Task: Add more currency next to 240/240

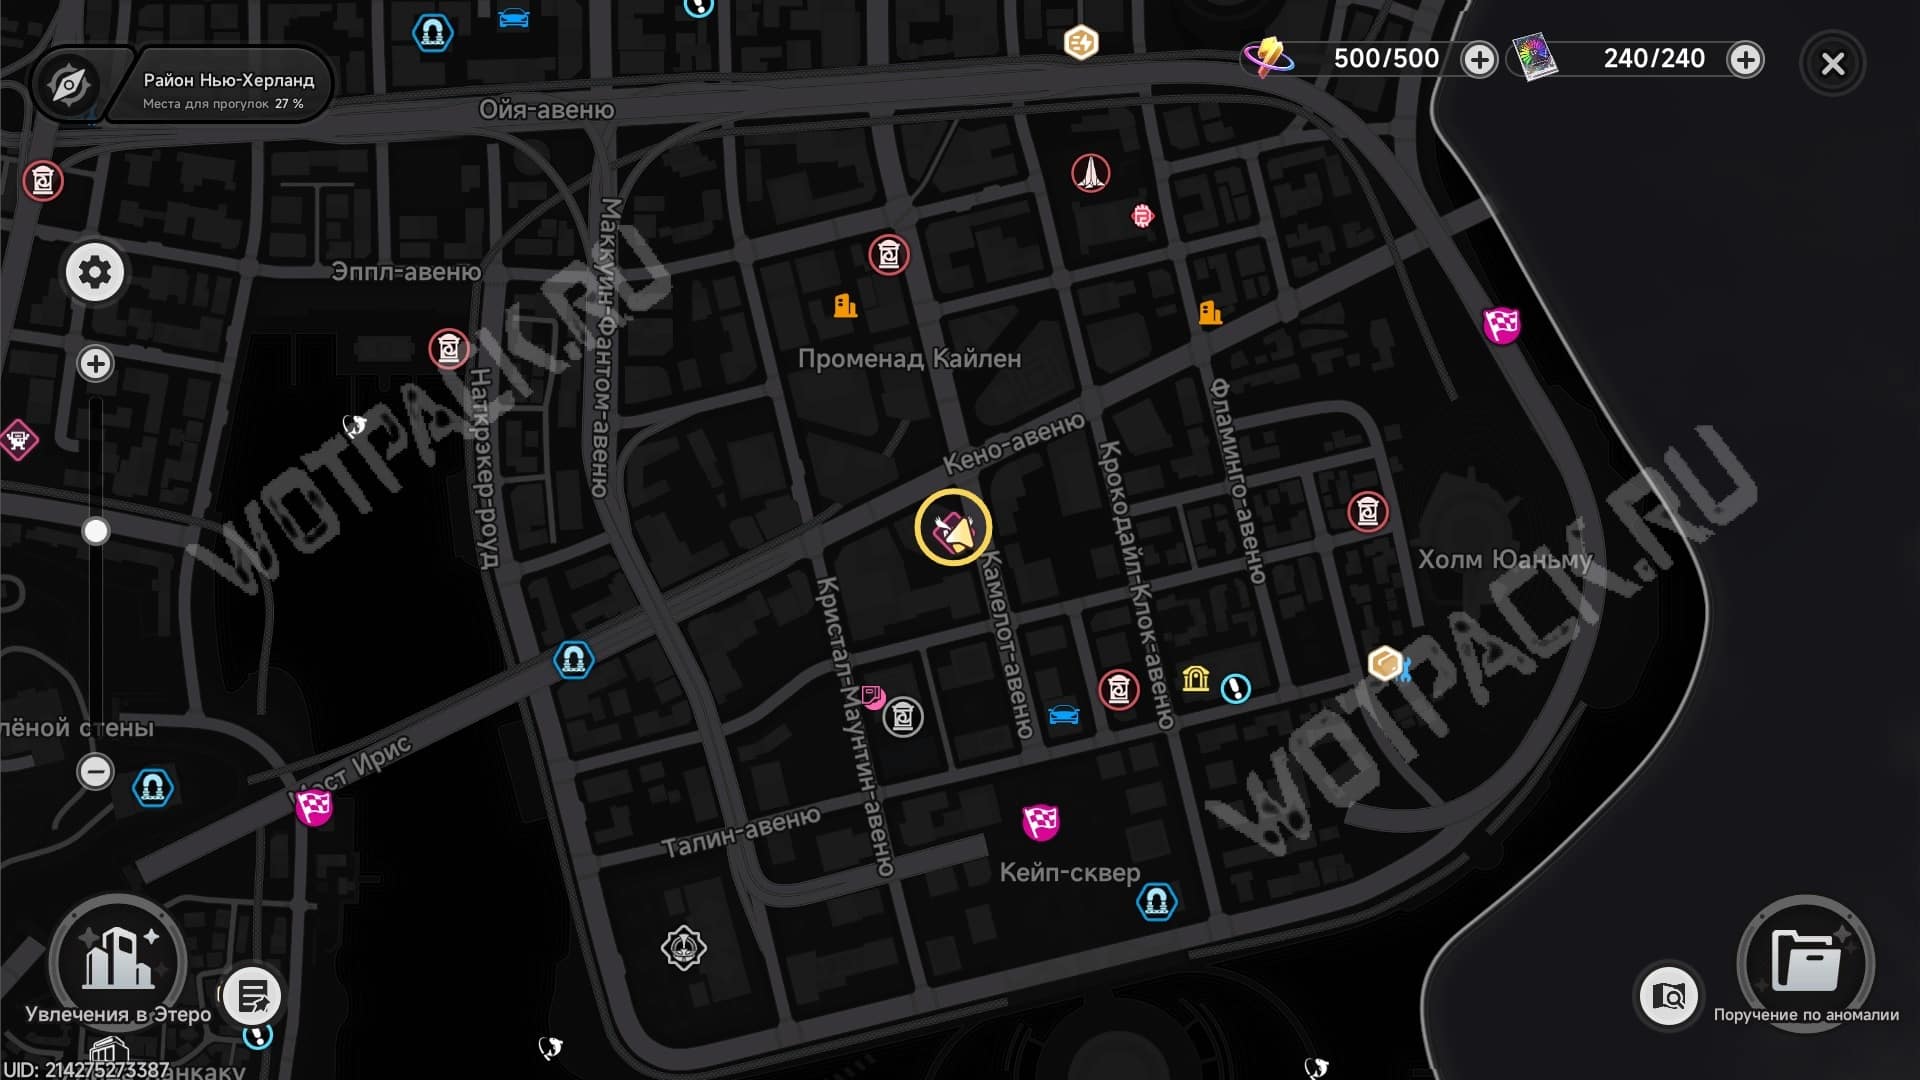Action: pos(1745,60)
